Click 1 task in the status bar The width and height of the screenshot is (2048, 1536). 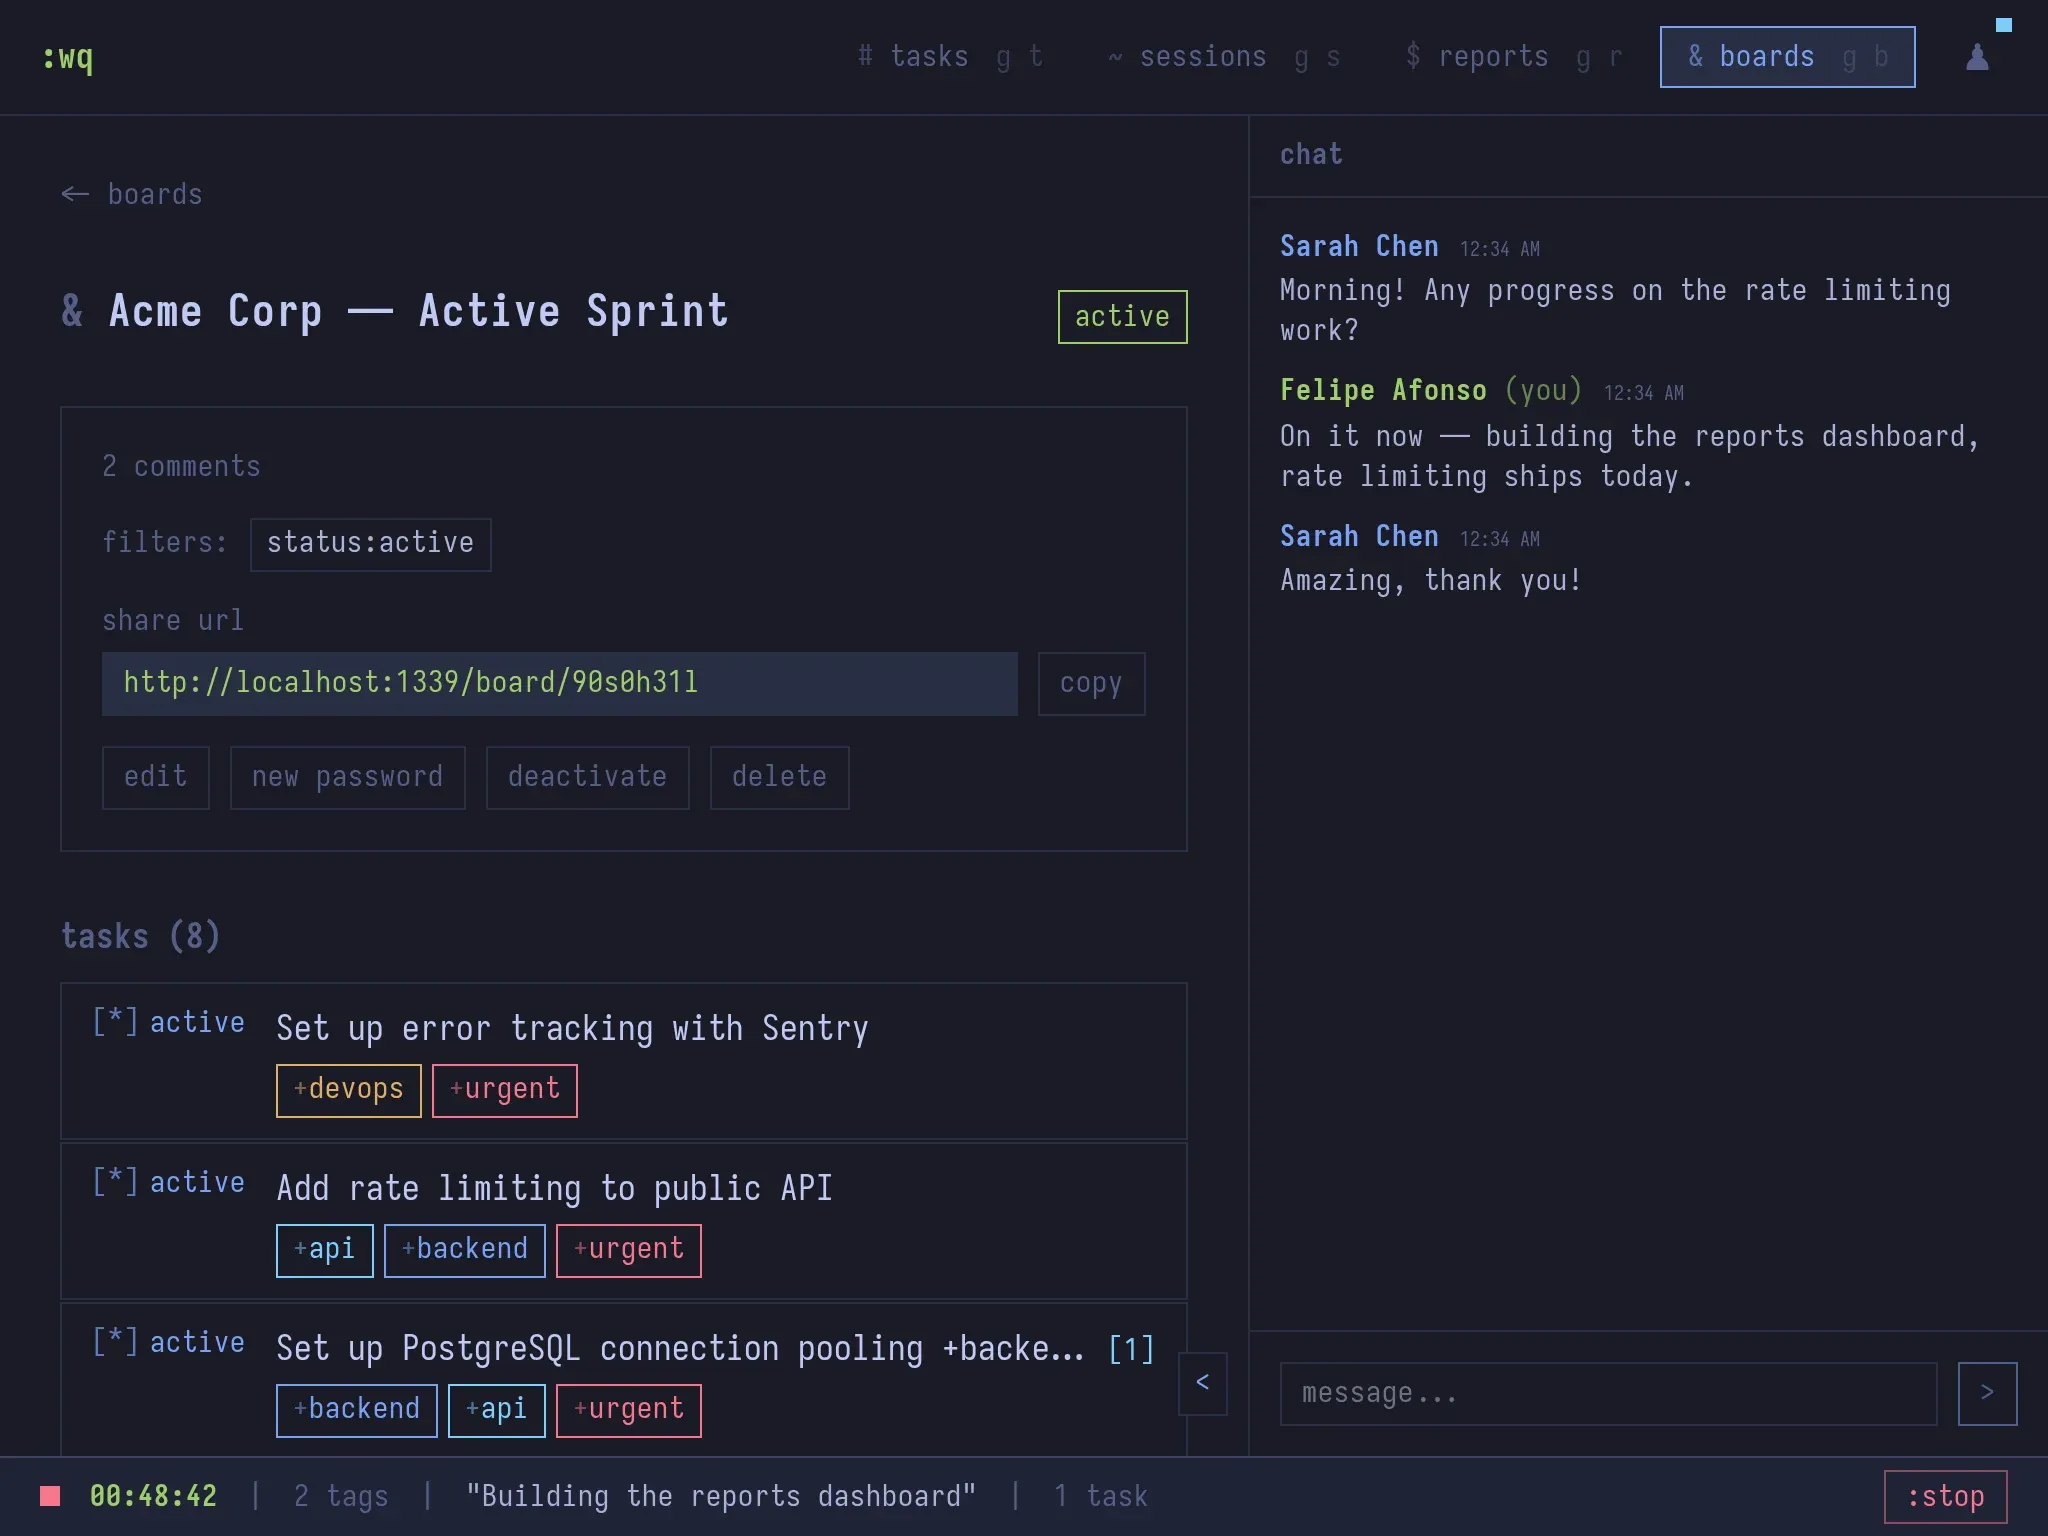click(1100, 1496)
